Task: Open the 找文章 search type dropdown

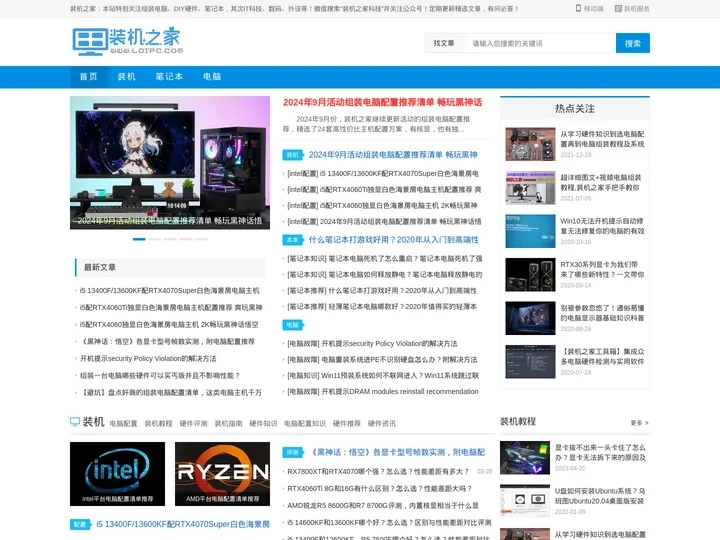Action: 444,43
